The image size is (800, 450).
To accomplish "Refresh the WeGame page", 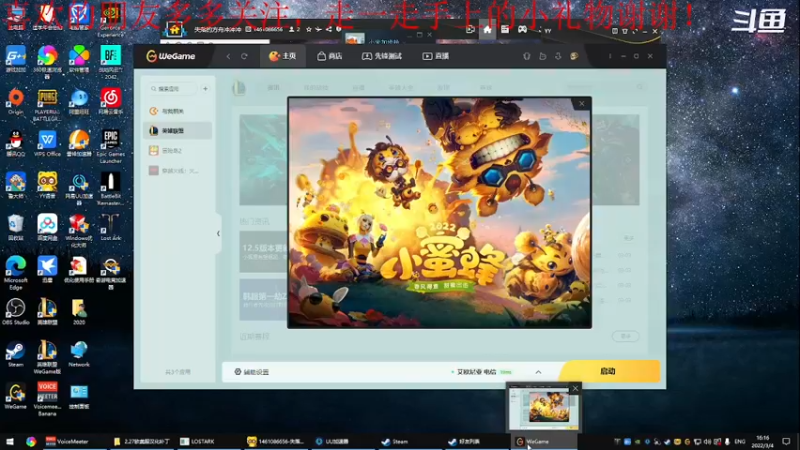I will tap(244, 56).
